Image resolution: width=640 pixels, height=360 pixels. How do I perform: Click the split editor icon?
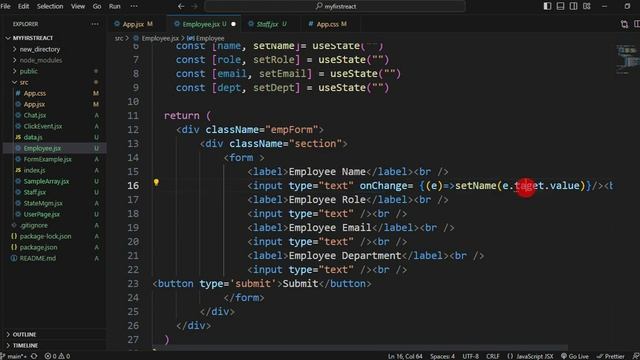click(x=637, y=24)
